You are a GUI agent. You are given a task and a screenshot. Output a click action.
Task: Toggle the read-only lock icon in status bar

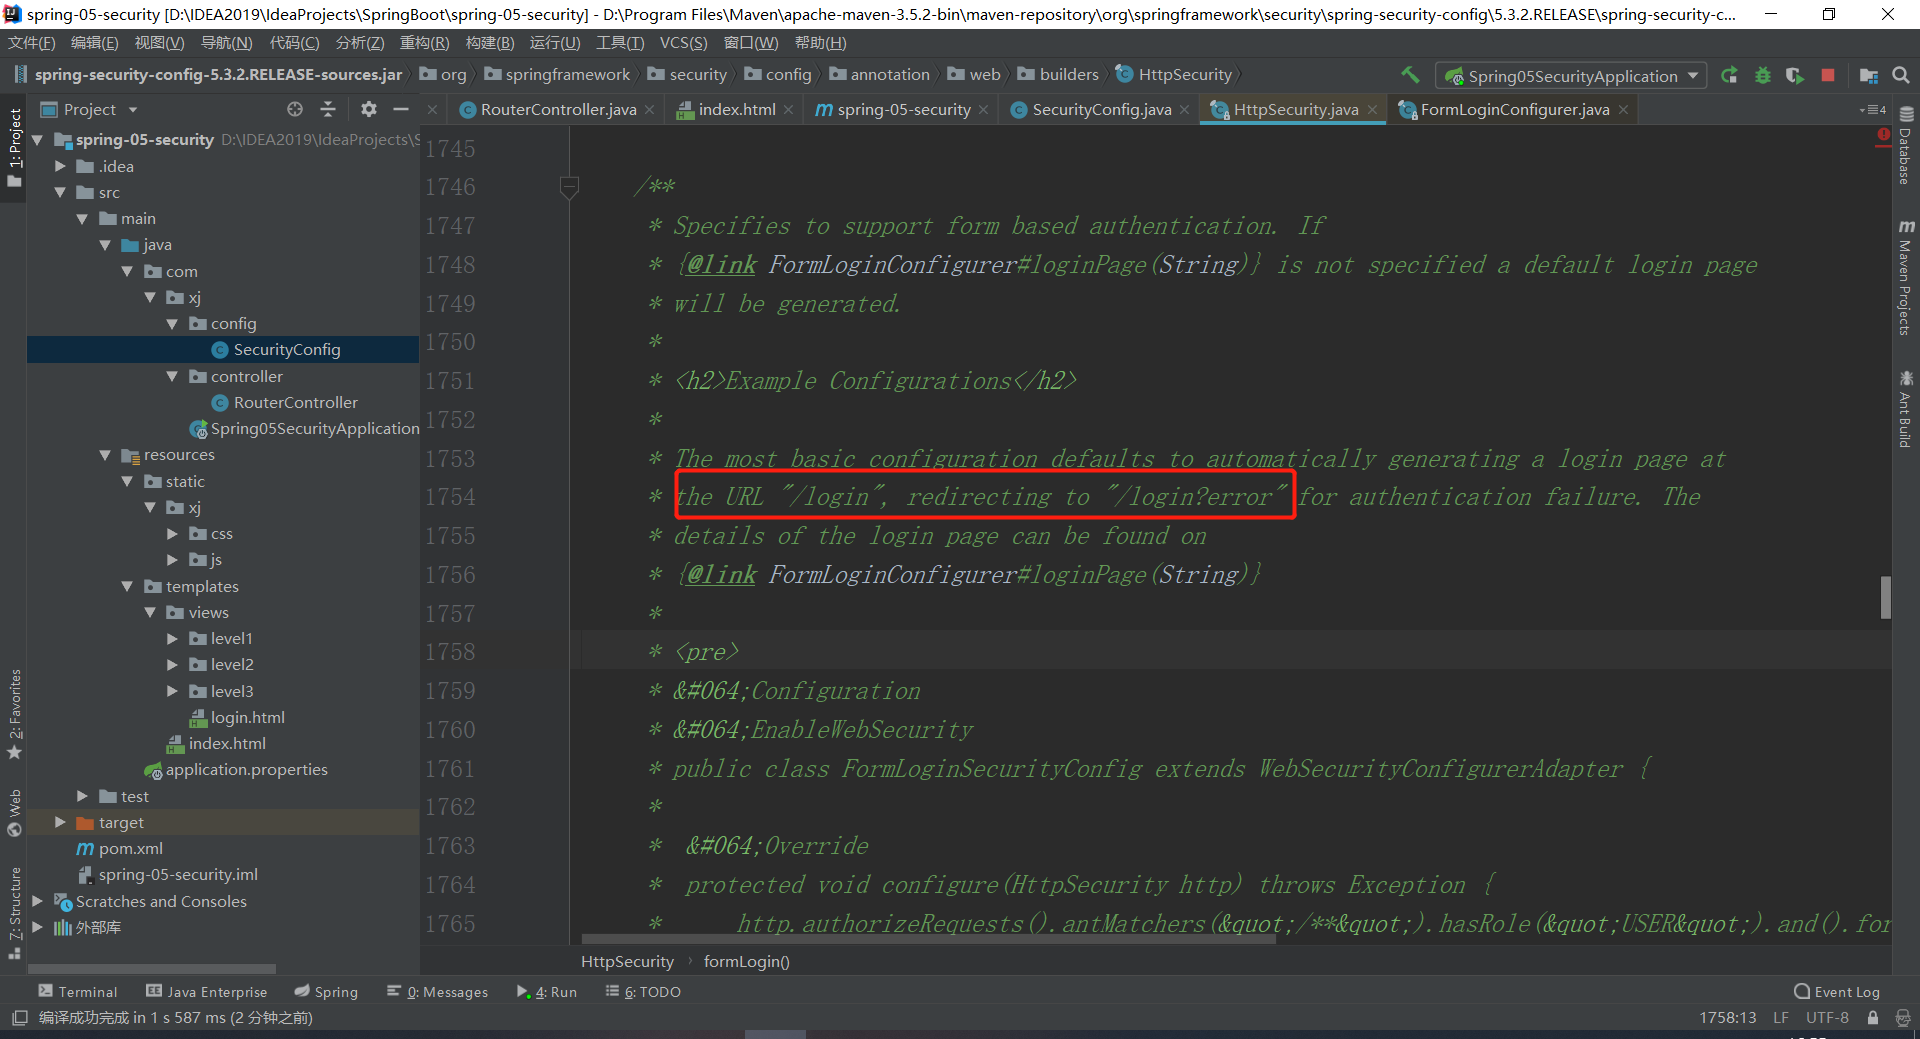1873,1018
